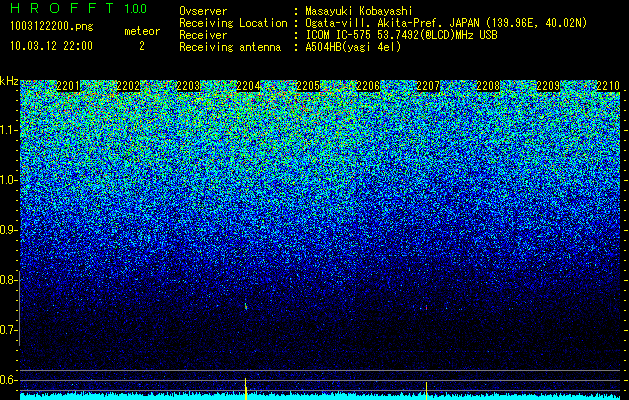Click the ICOM IC-575 receiver text

click(401, 35)
